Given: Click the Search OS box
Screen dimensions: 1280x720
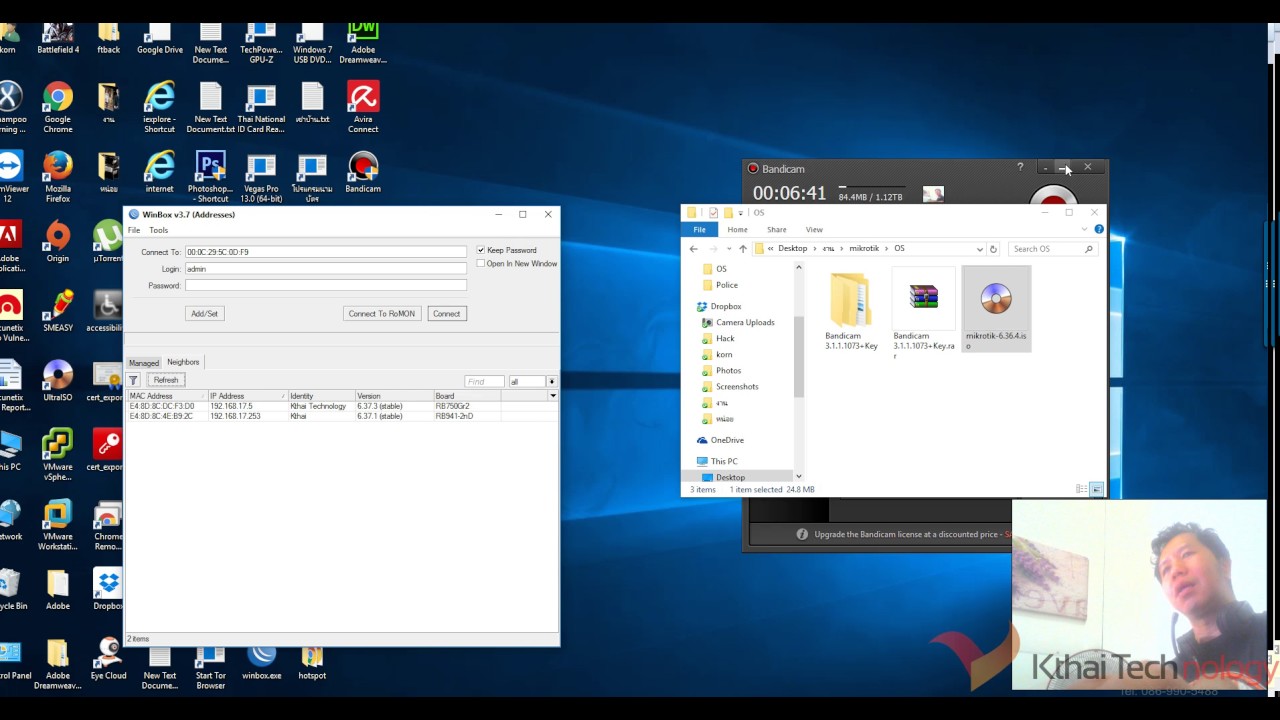Looking at the screenshot, I should pos(1053,248).
